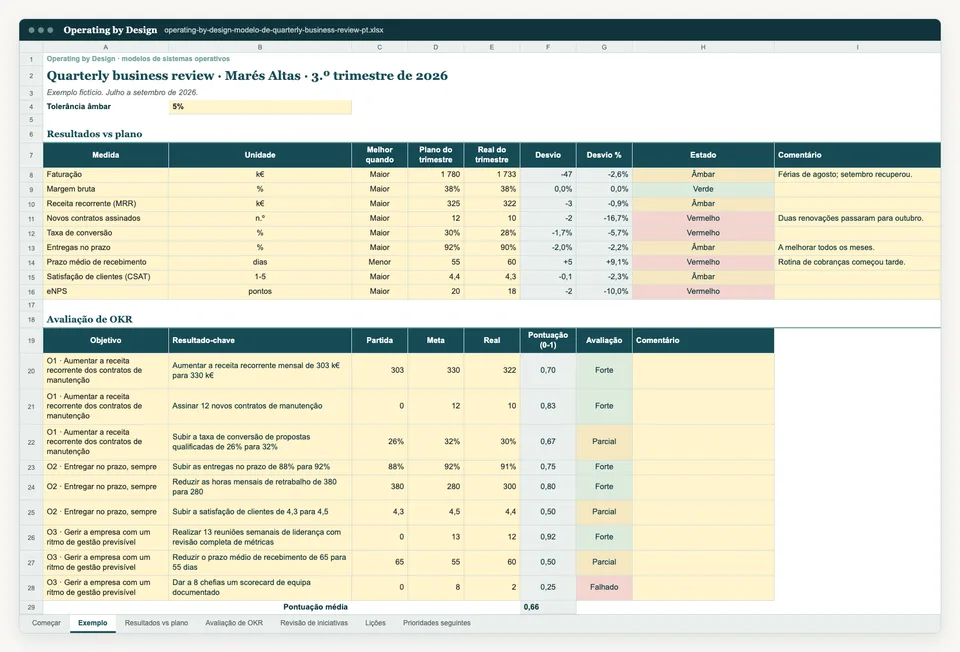Select column A header
The height and width of the screenshot is (652, 960).
105,47
